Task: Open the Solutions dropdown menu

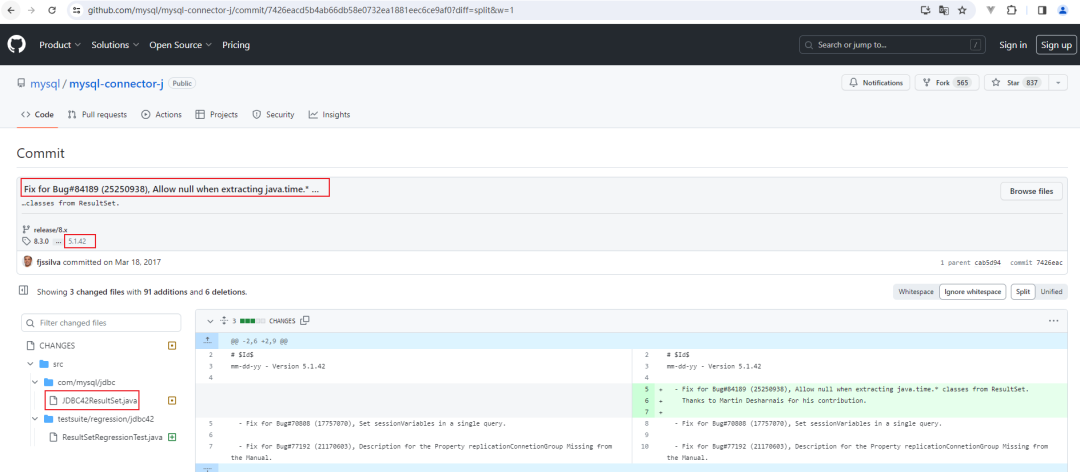Action: click(x=115, y=45)
